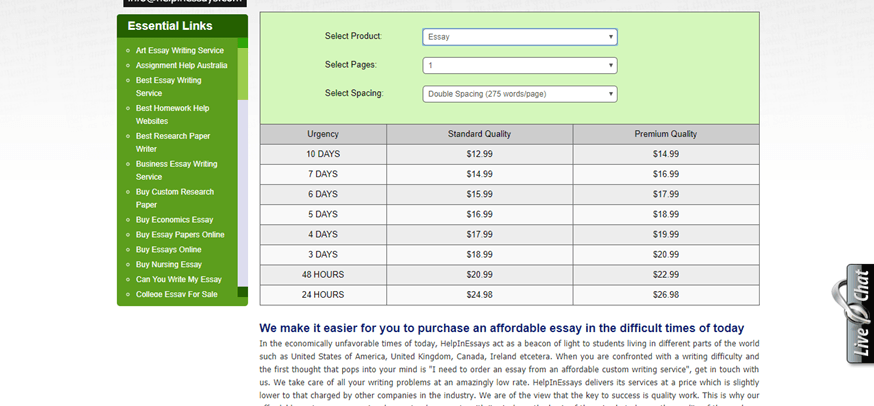The image size is (874, 406).
Task: Open Best Homework Help Websites link
Action: [x=173, y=114]
